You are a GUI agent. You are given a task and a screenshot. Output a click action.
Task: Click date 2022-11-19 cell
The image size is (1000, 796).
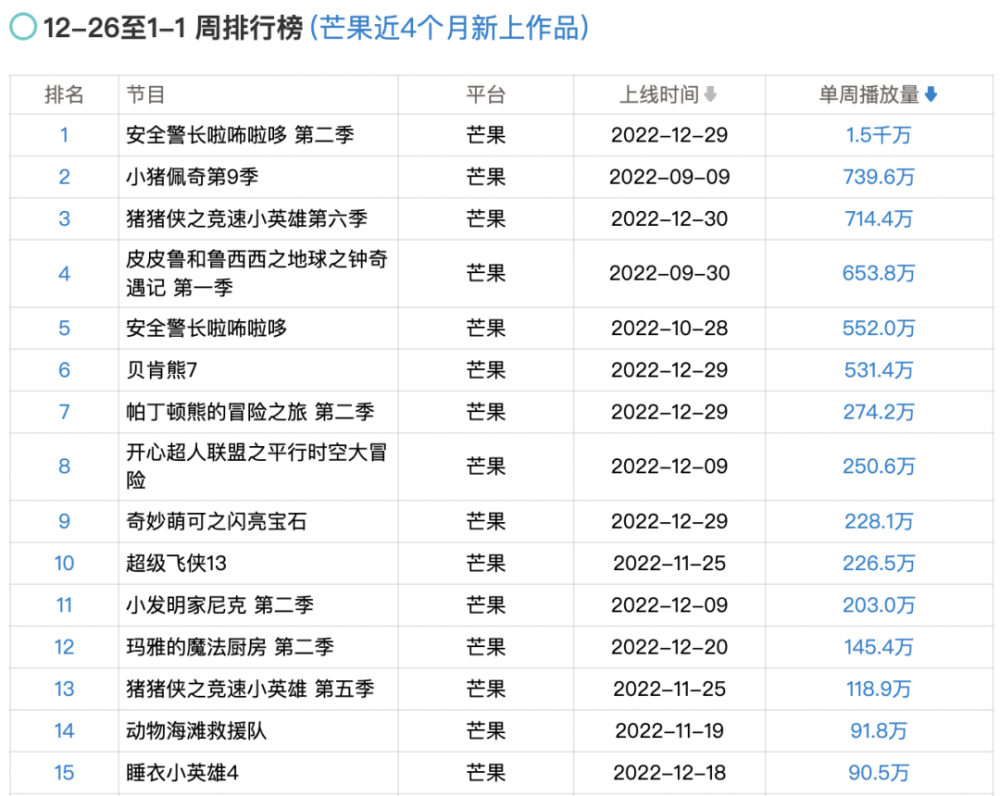(x=669, y=731)
